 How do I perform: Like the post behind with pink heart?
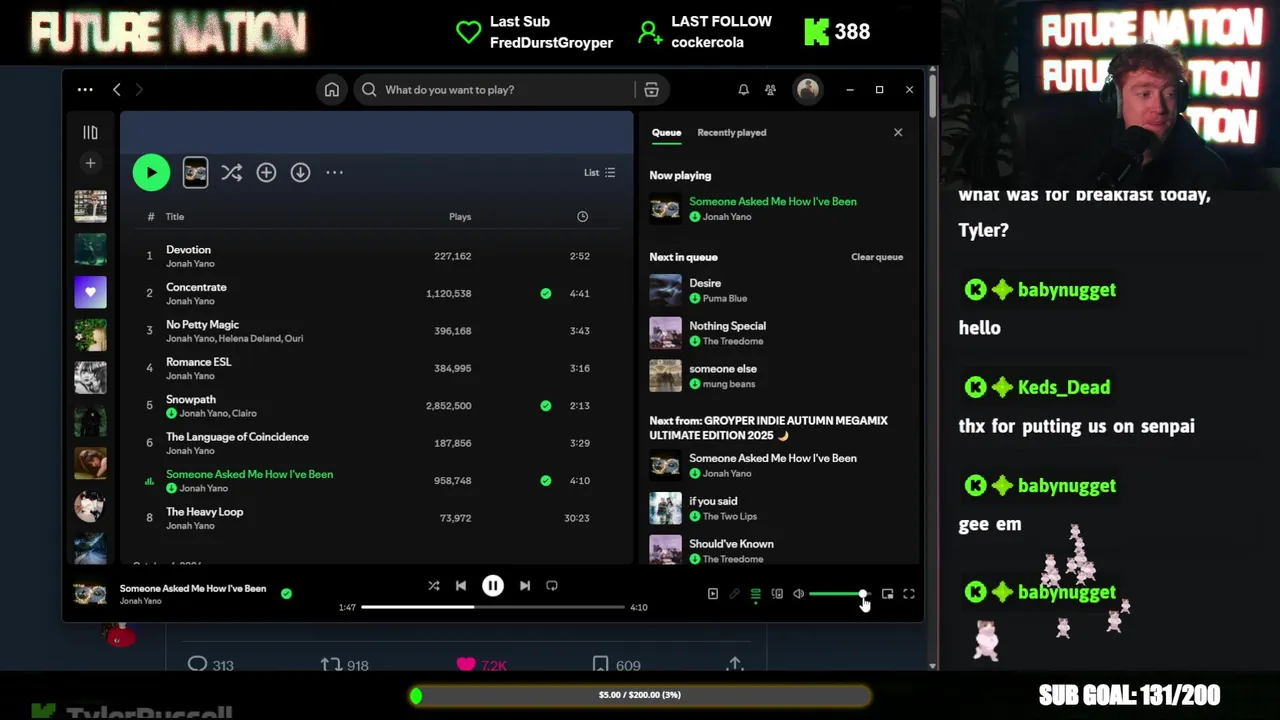466,664
